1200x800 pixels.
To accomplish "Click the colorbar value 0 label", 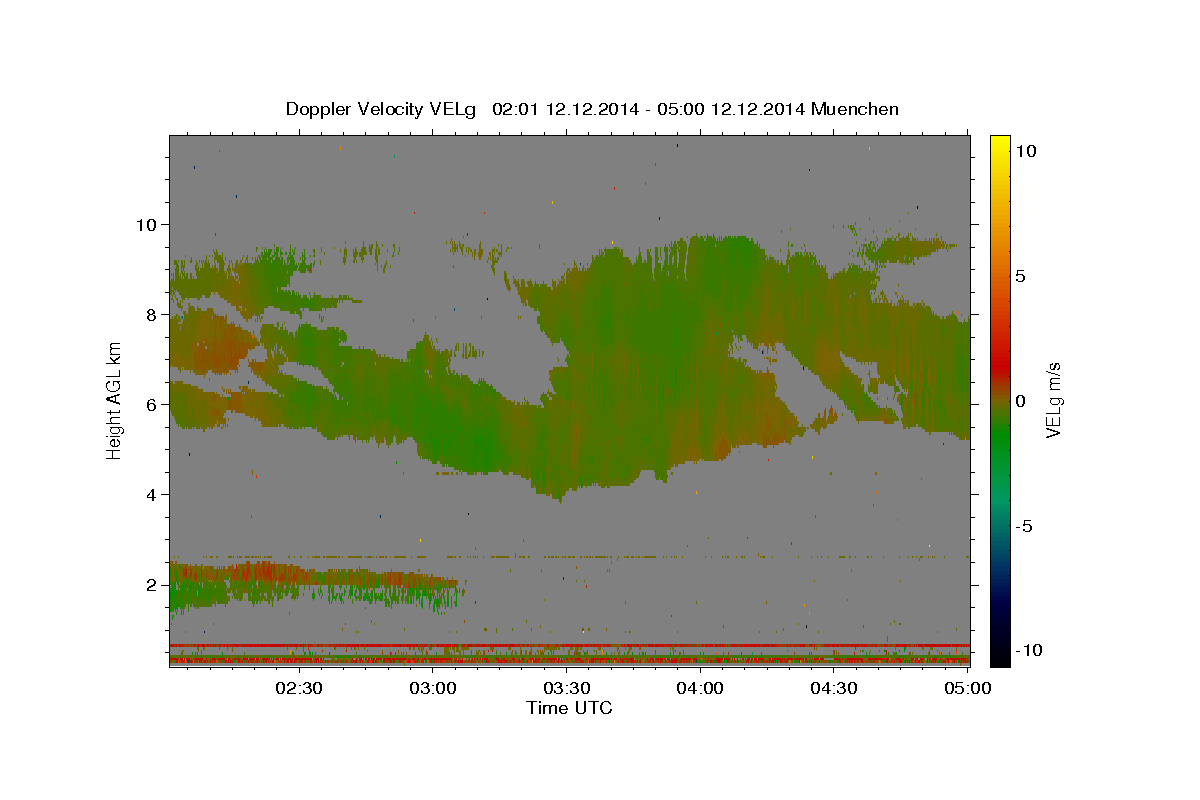I will tap(1021, 400).
